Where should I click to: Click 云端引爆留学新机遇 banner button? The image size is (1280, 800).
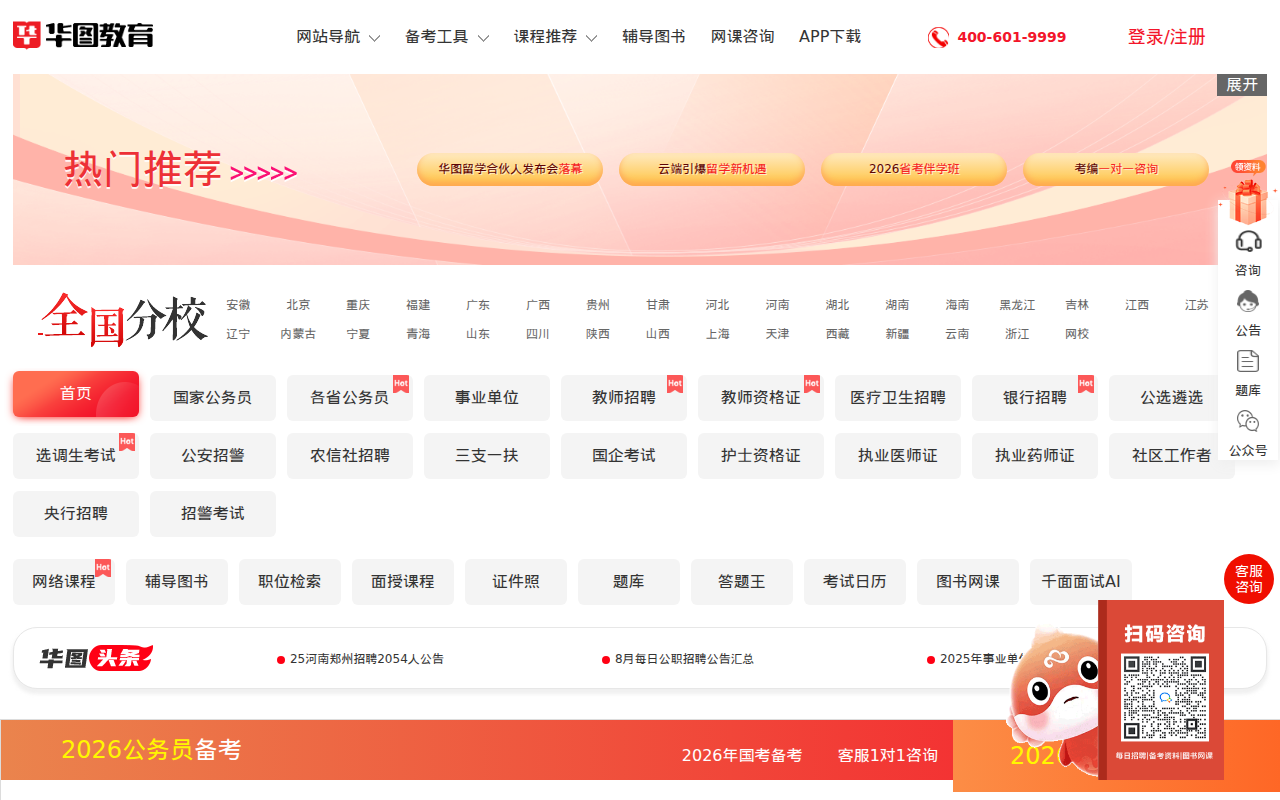point(712,169)
